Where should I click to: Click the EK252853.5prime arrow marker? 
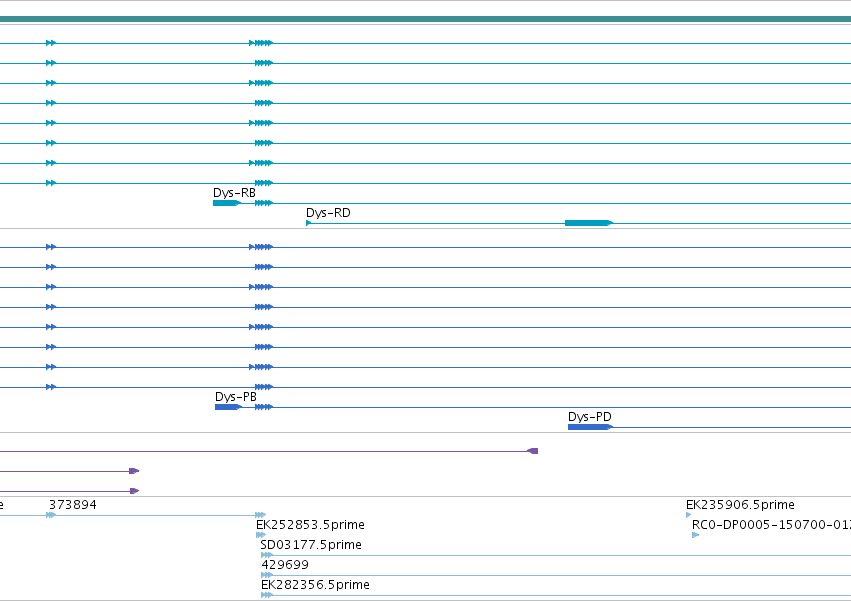click(x=261, y=535)
